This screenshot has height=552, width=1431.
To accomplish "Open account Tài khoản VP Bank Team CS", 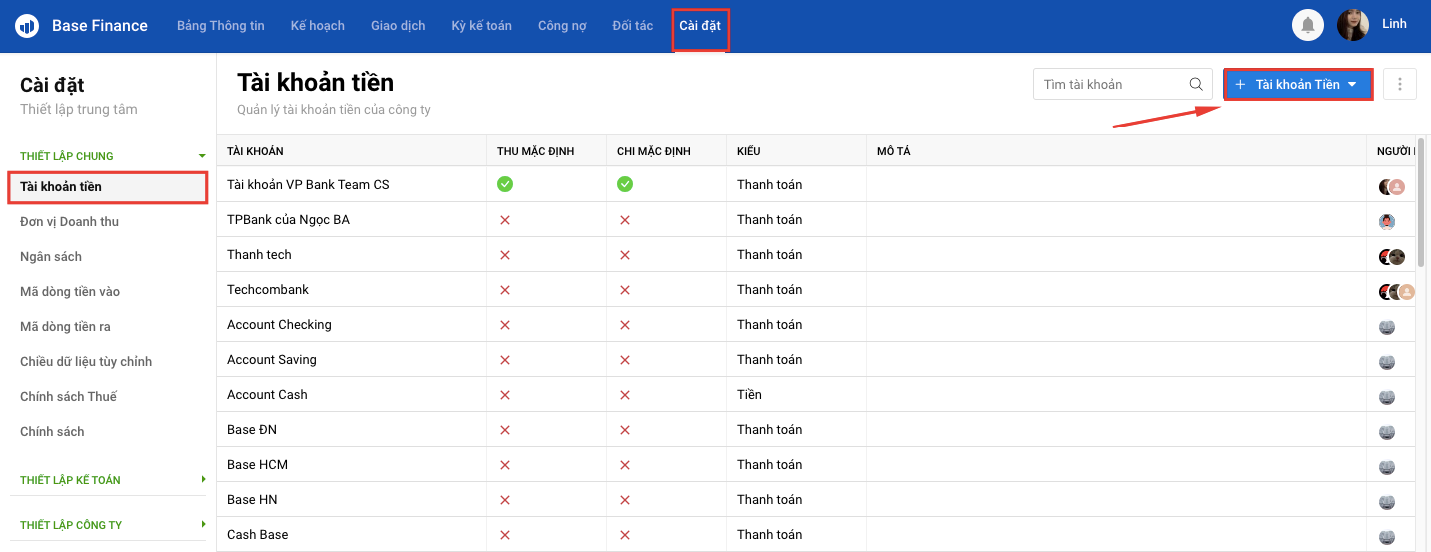I will [308, 185].
